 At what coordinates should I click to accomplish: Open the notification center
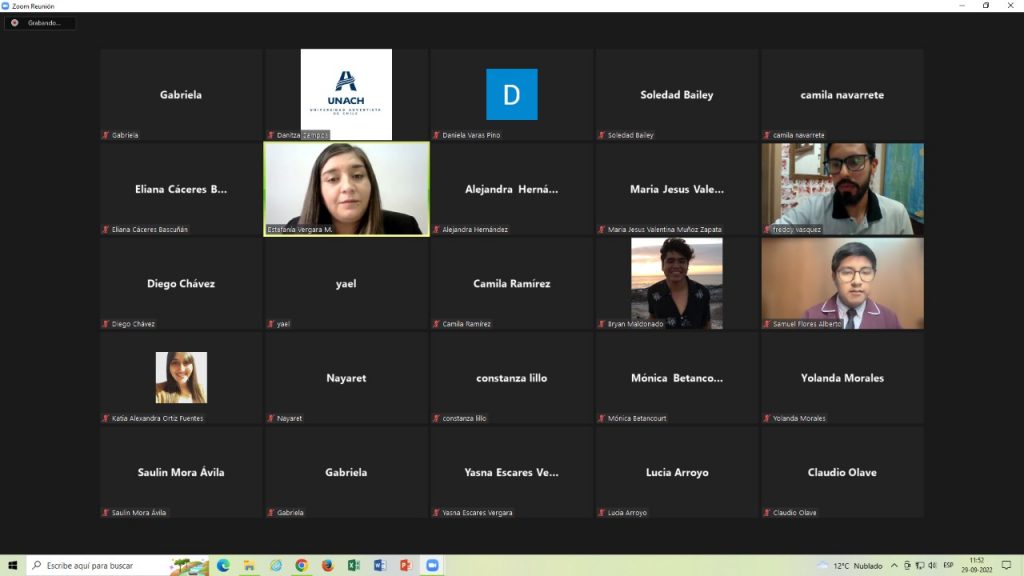click(x=1006, y=565)
